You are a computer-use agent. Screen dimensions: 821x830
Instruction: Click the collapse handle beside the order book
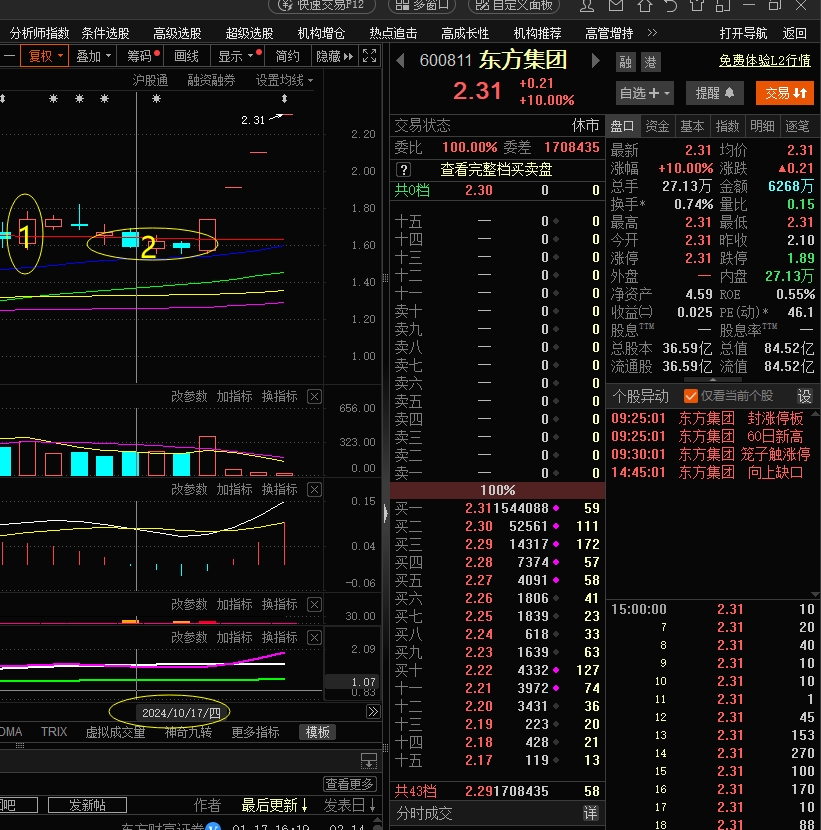pyautogui.click(x=385, y=512)
